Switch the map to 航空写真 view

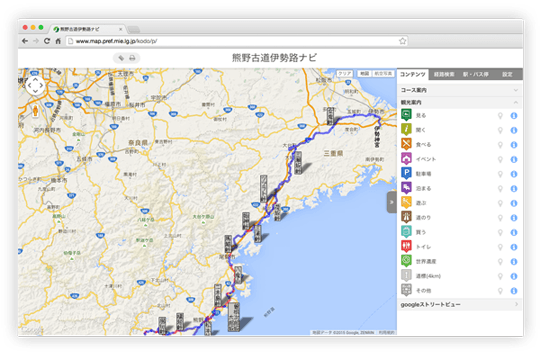point(383,73)
